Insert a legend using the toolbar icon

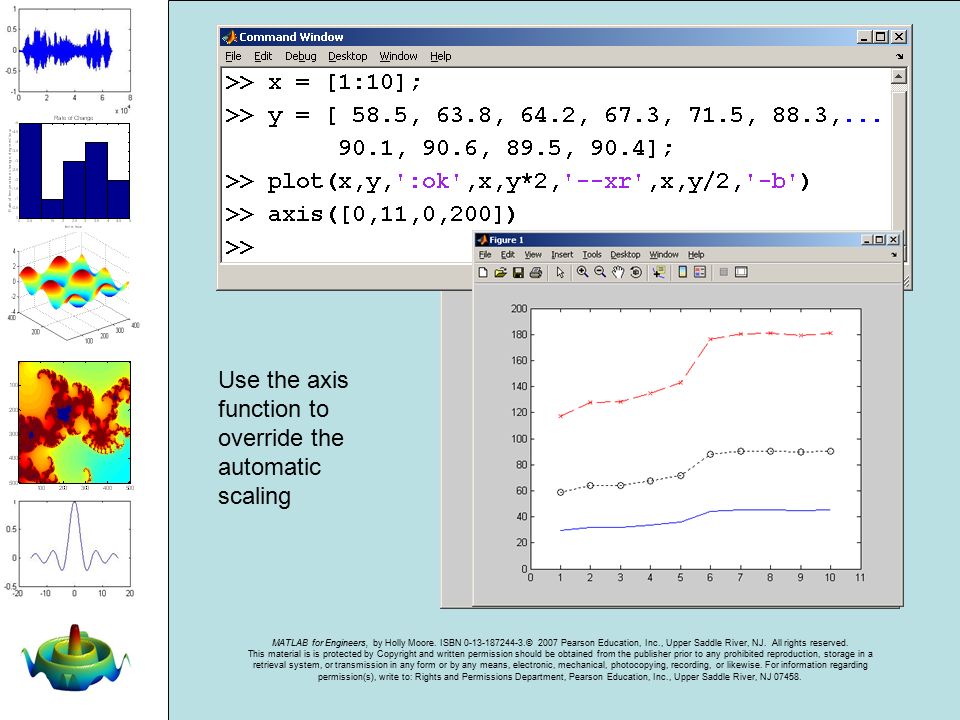tap(700, 272)
